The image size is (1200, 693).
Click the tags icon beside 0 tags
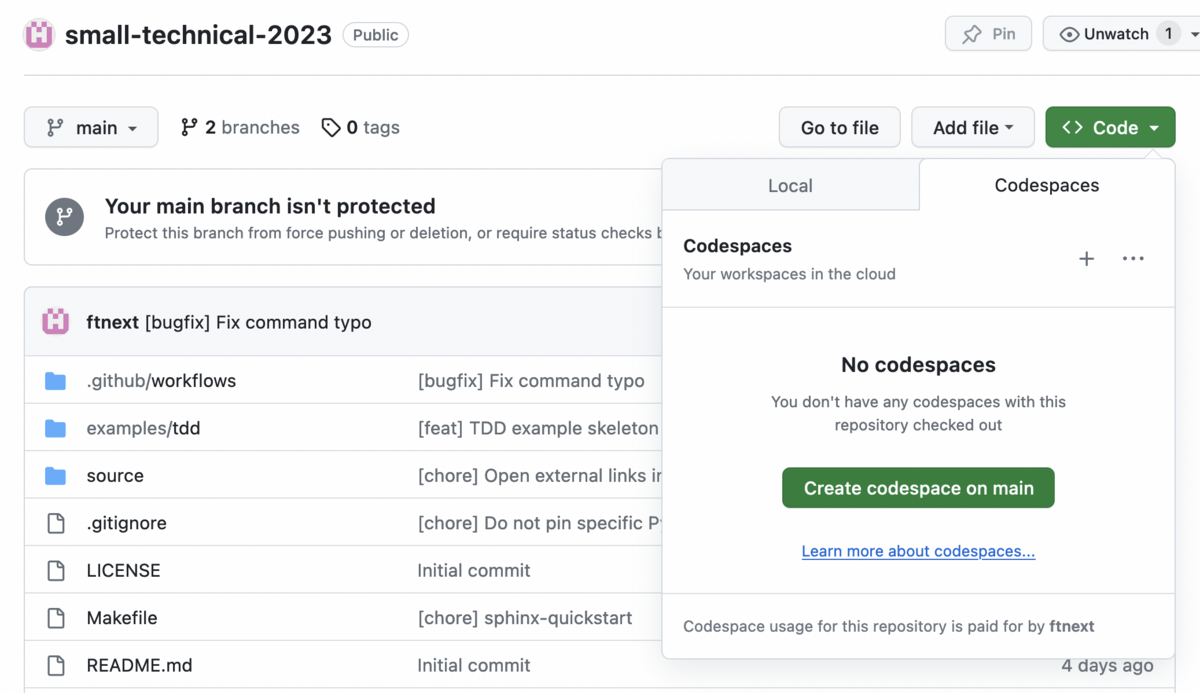point(330,127)
